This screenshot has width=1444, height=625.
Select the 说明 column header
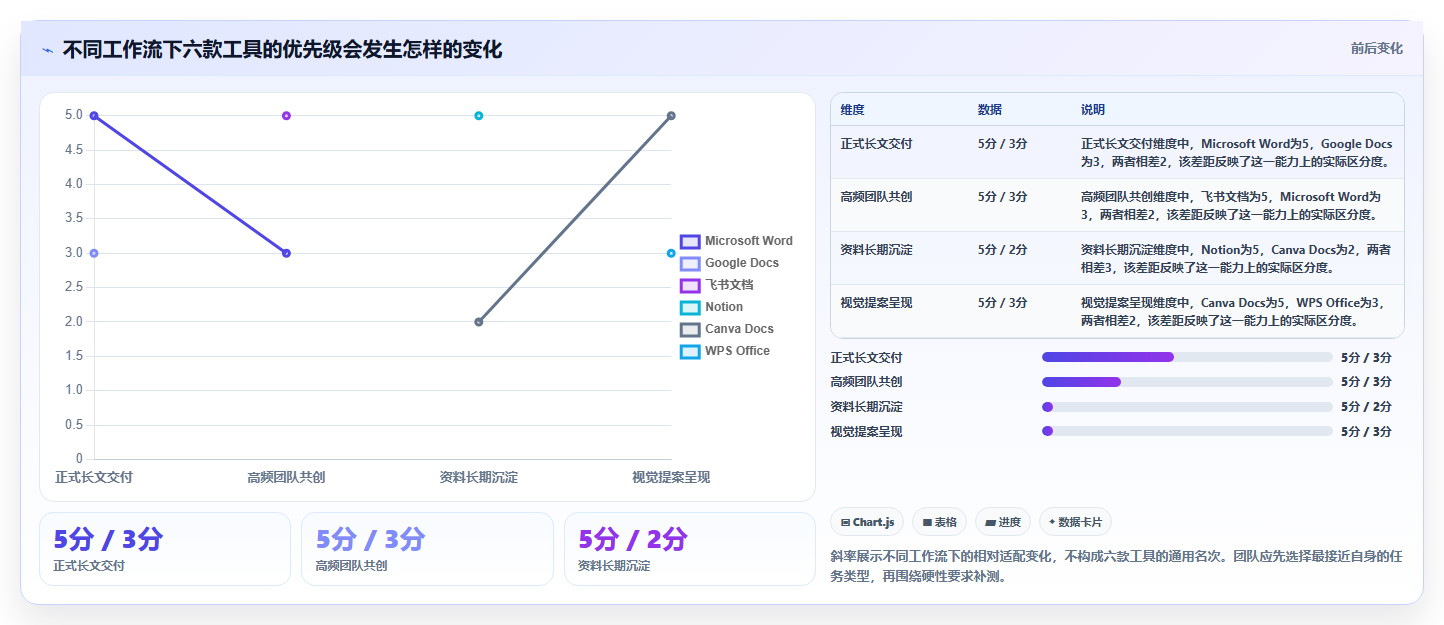[1093, 110]
